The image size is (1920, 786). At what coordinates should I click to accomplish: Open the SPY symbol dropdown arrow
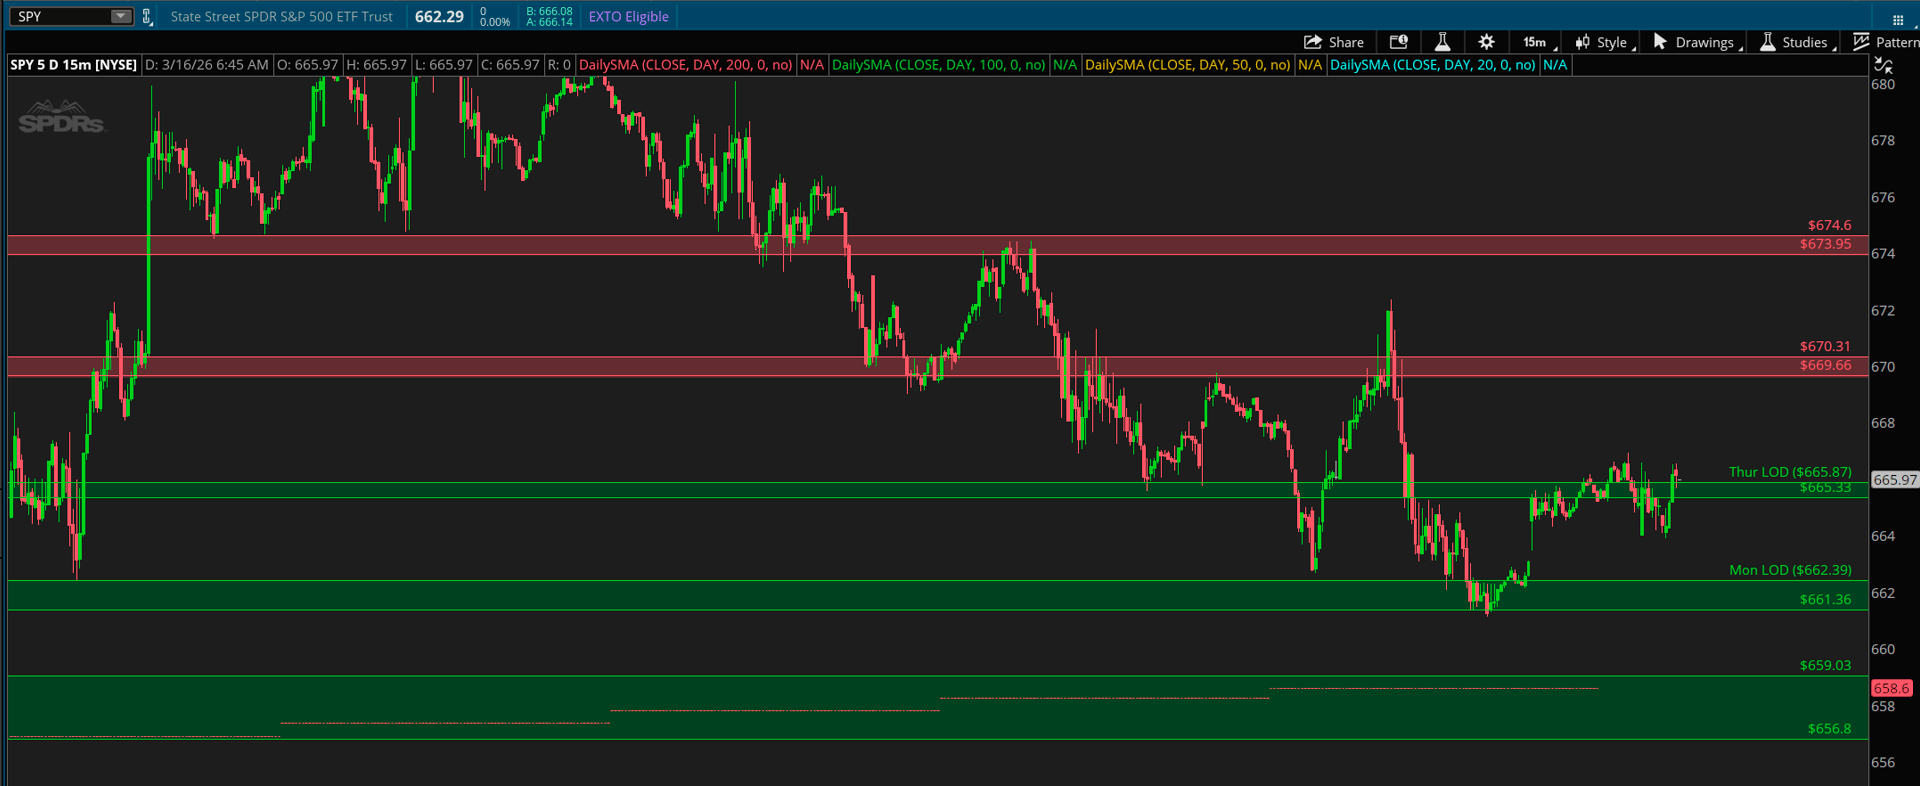click(x=120, y=16)
